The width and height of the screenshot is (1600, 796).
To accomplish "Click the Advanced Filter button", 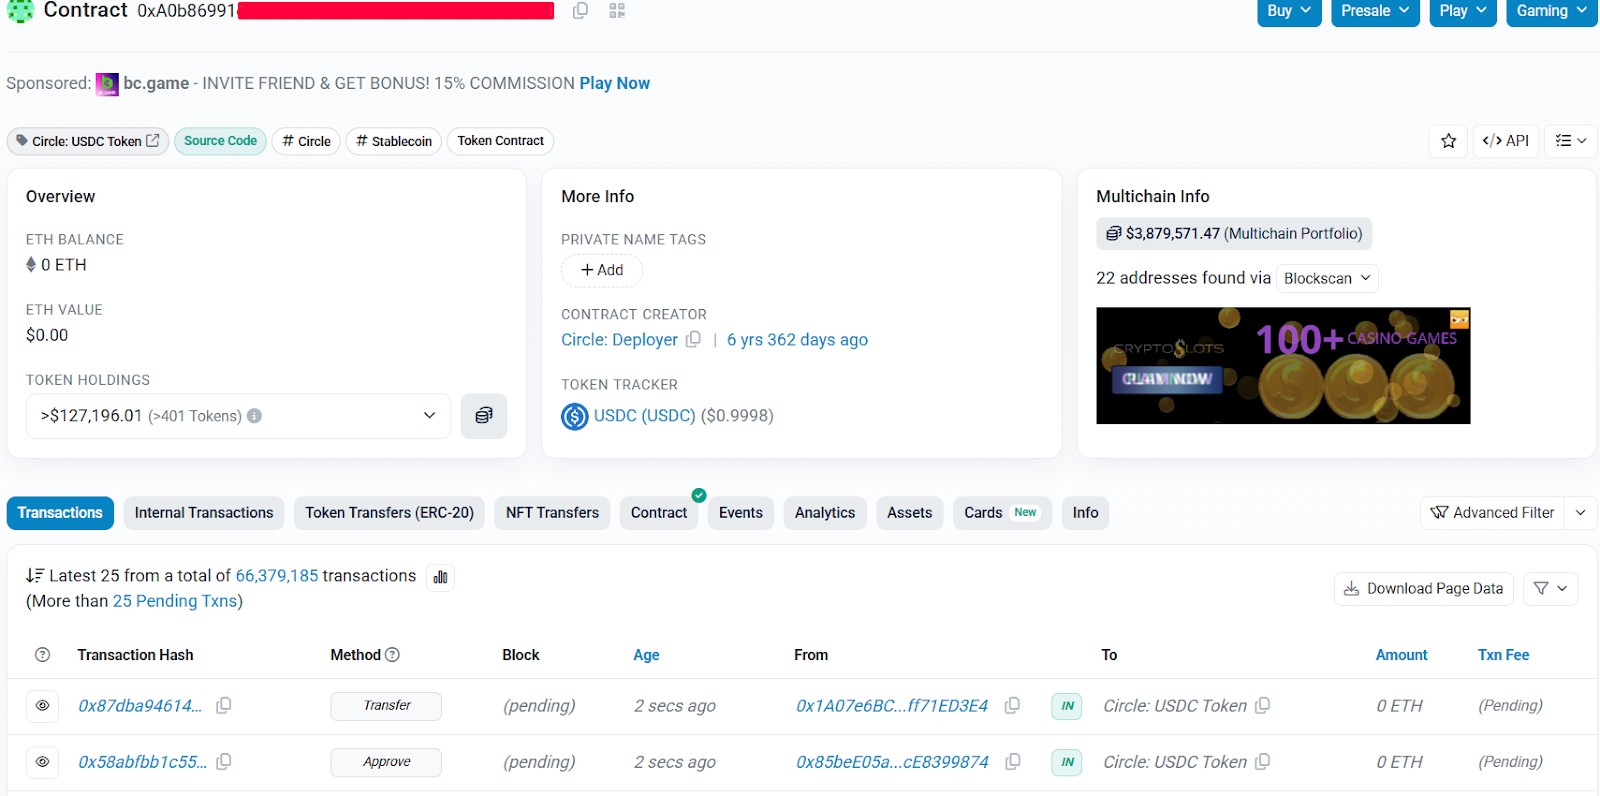I will [x=1493, y=513].
